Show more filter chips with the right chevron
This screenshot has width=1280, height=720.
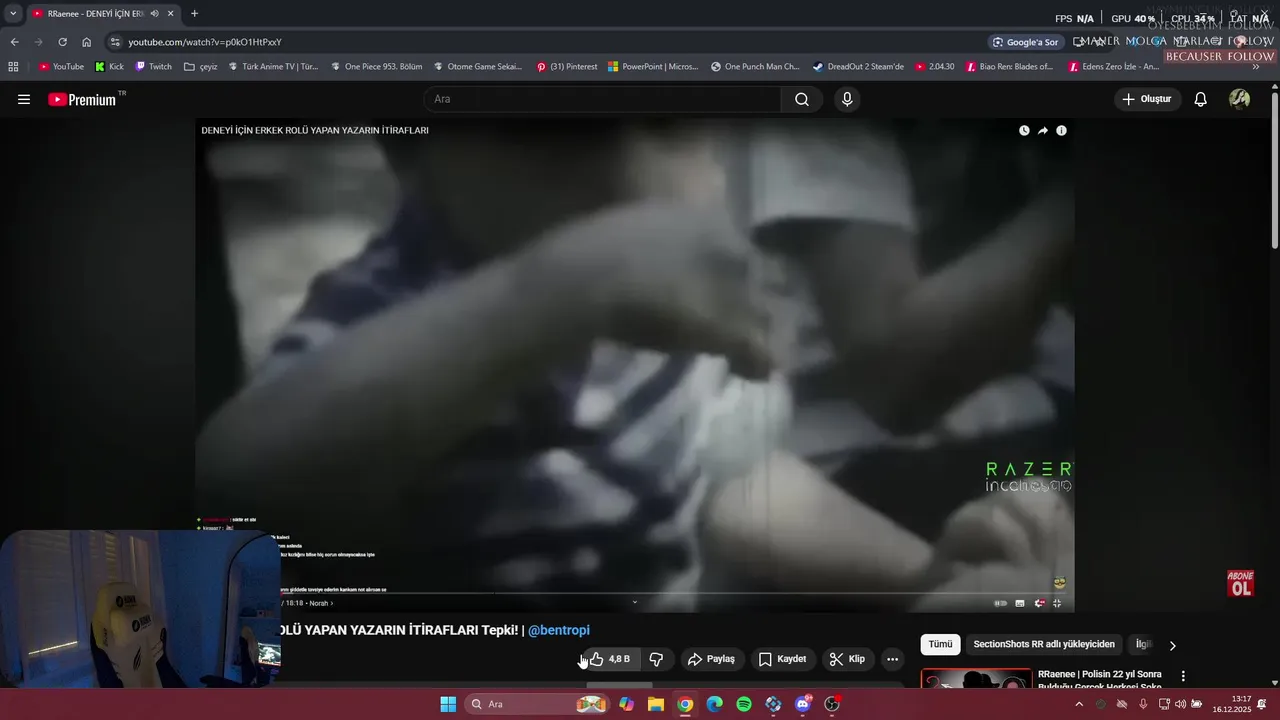point(1172,645)
